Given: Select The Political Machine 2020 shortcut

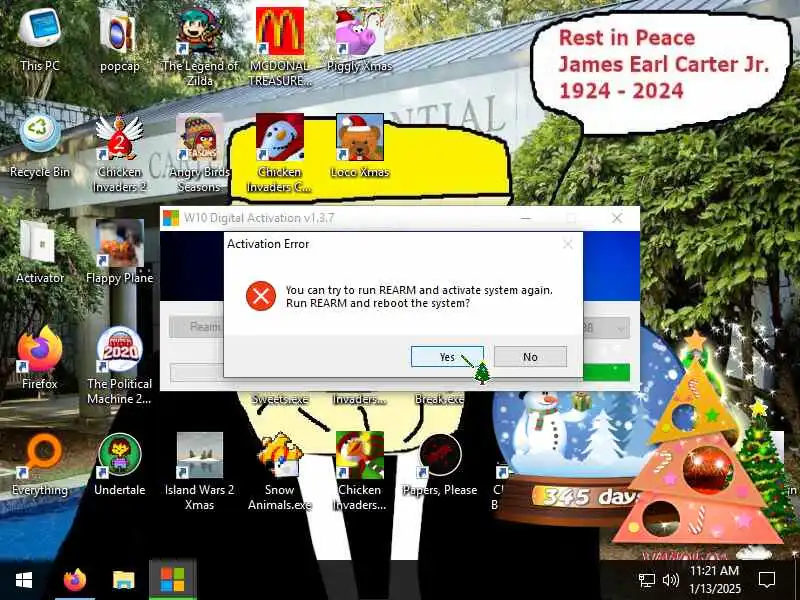Looking at the screenshot, I should point(119,365).
